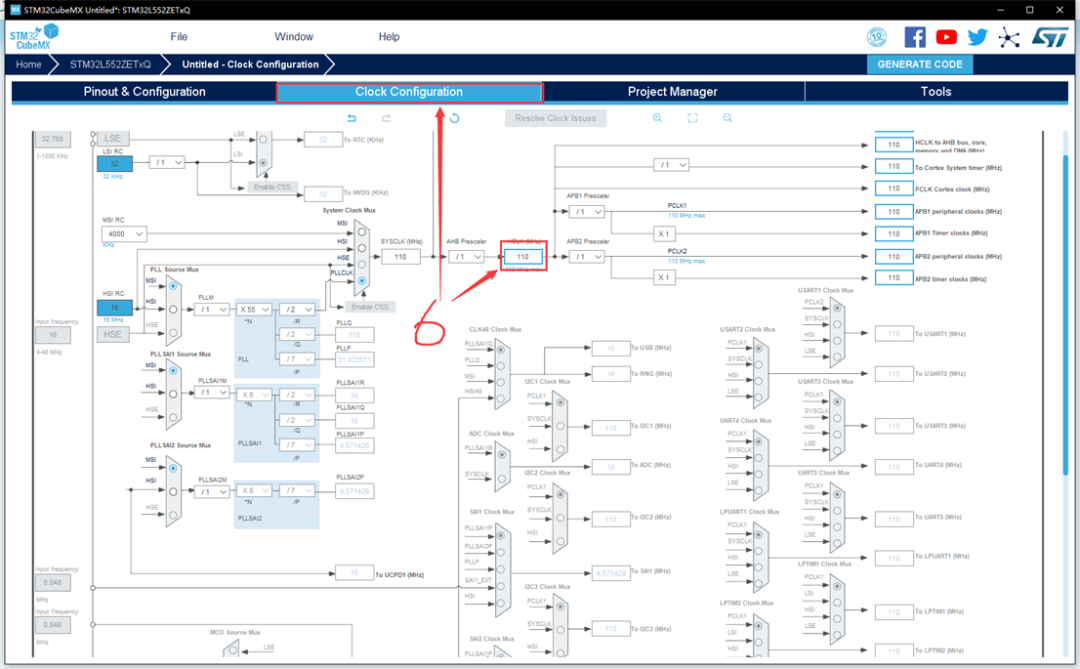Open the YouTube link icon
Image resolution: width=1080 pixels, height=669 pixels.
tap(946, 37)
